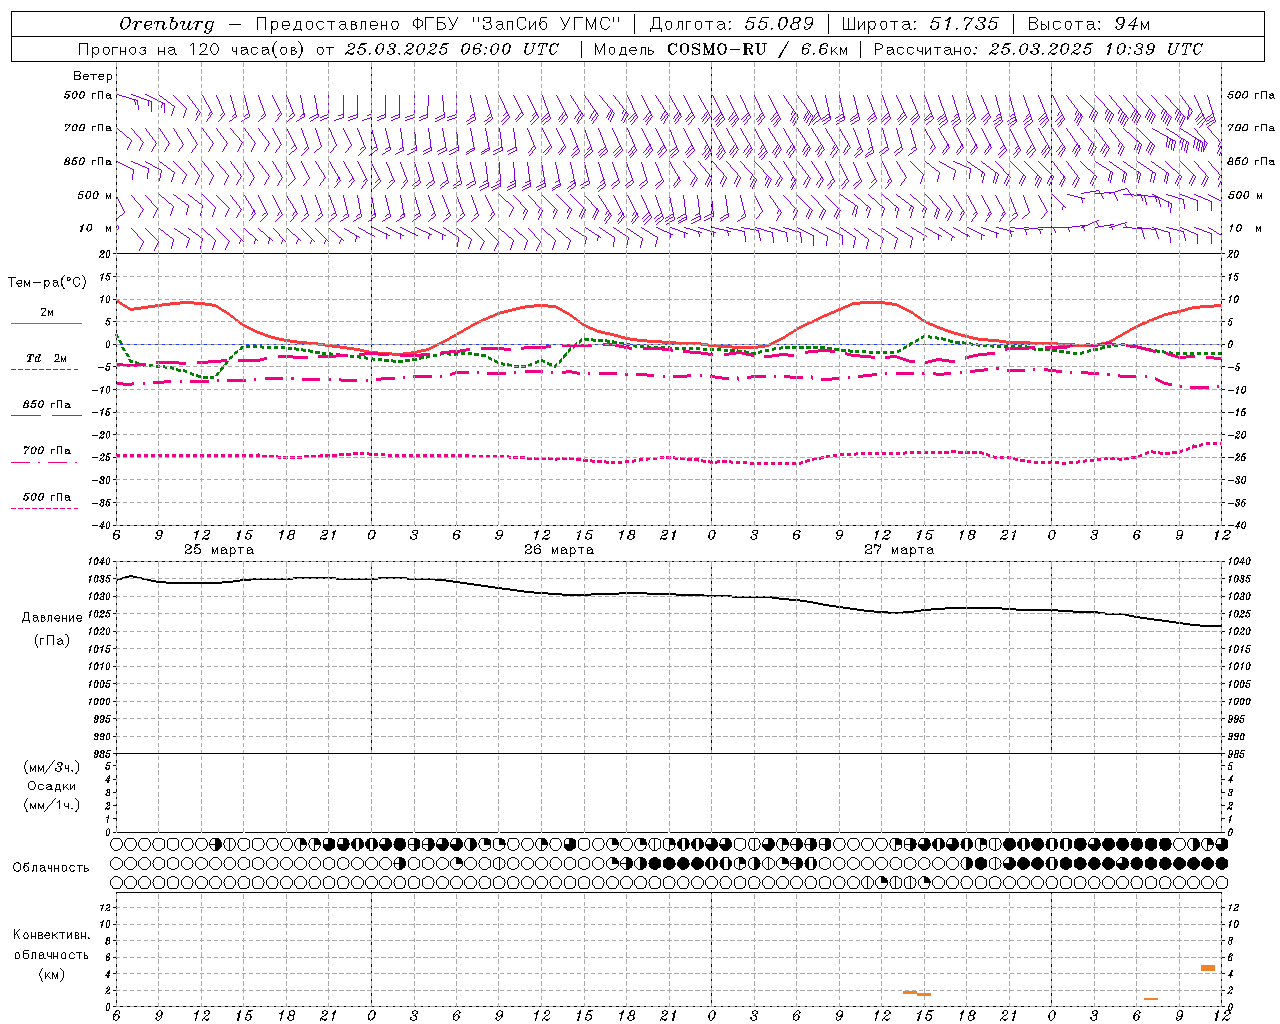
Task: Click the '(гПа)' unit label under Давление
Action: [x=52, y=641]
